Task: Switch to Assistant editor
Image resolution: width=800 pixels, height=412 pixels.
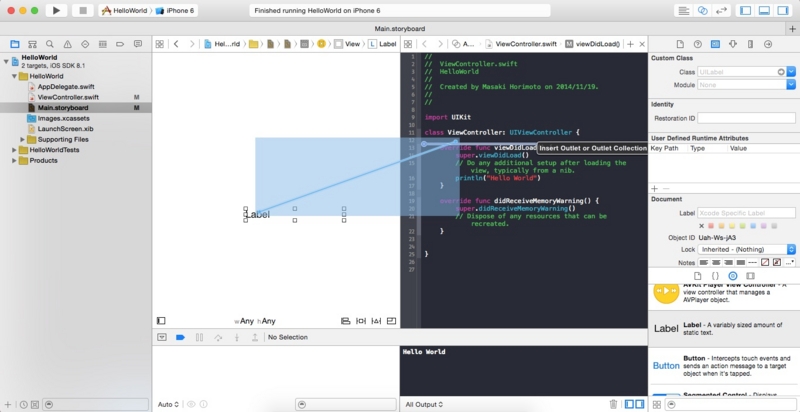Action: pyautogui.click(x=703, y=10)
